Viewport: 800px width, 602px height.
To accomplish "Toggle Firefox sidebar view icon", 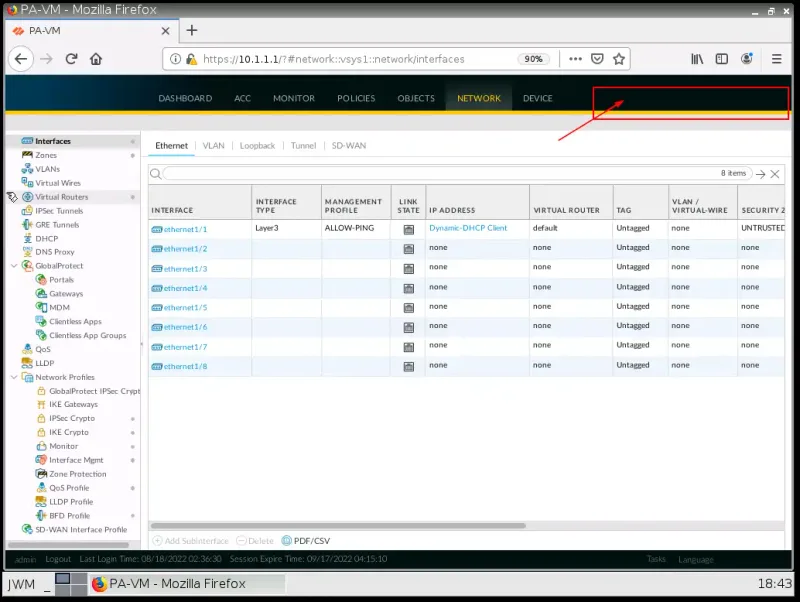I will 721,59.
